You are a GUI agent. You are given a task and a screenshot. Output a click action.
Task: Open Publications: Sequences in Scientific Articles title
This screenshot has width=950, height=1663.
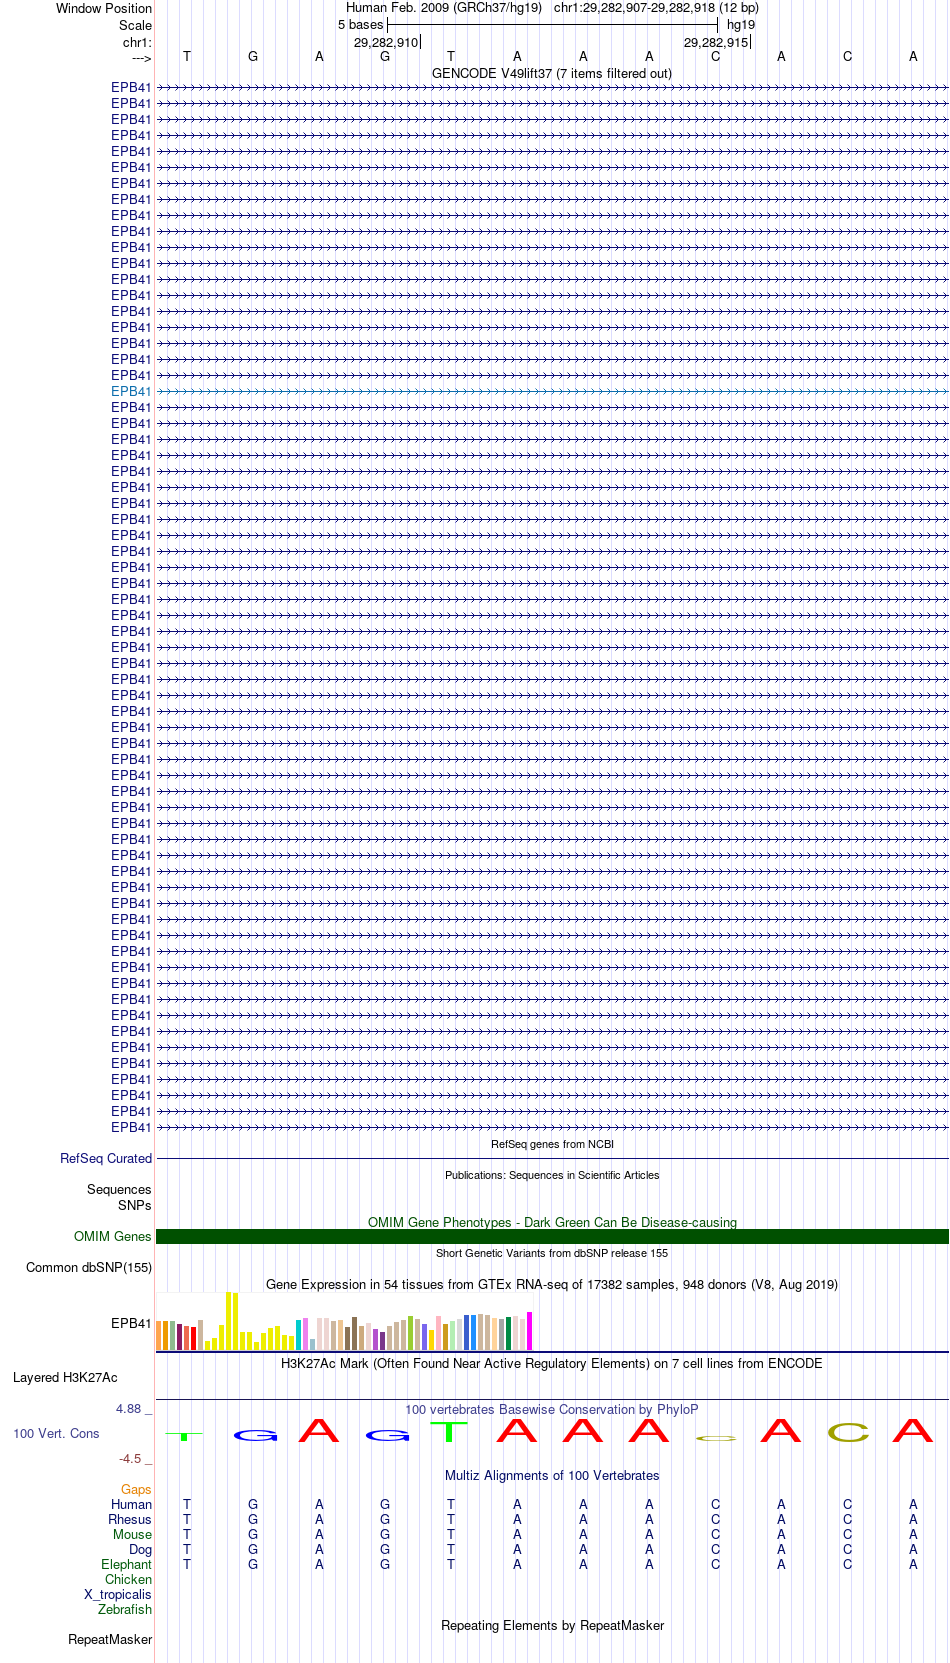coord(552,1175)
